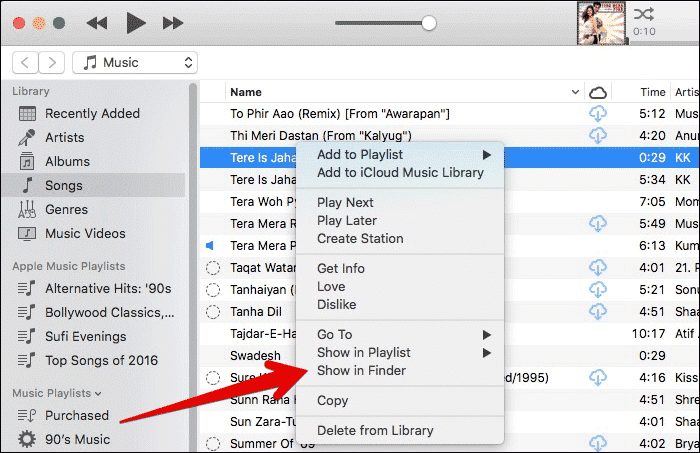
Task: Open Top Songs of 2016 playlist
Action: click(x=101, y=360)
